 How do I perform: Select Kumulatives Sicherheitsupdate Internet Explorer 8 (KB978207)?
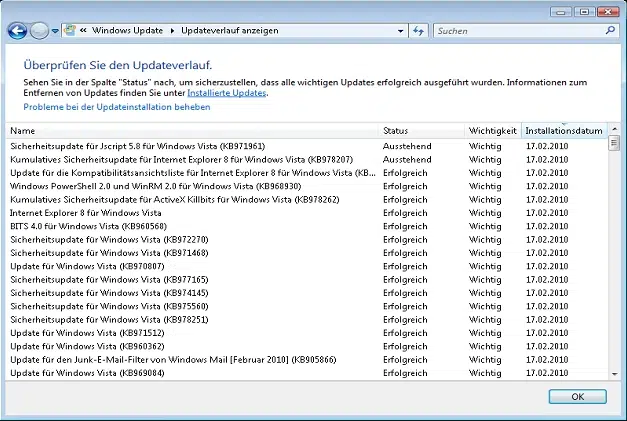307,160
